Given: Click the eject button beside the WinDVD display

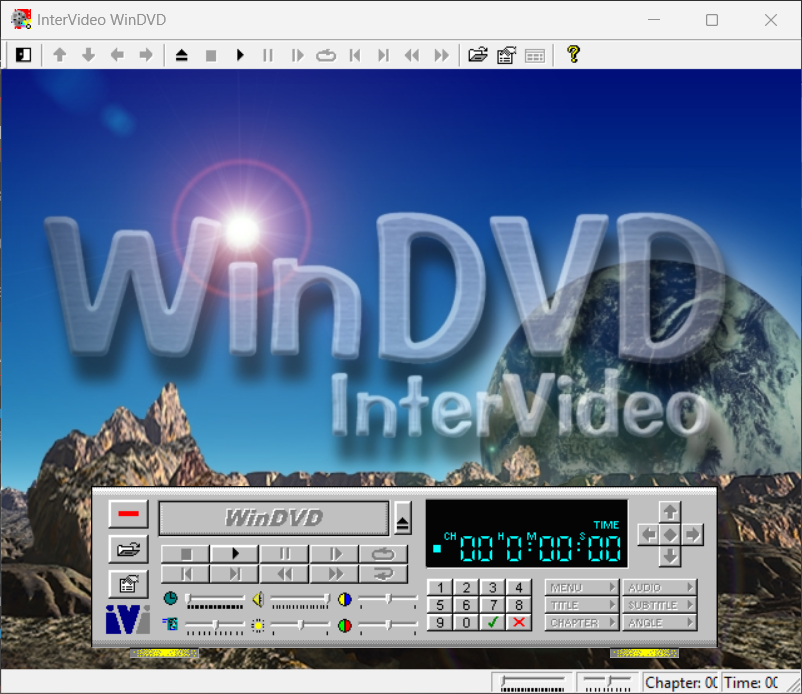Looking at the screenshot, I should tap(403, 519).
